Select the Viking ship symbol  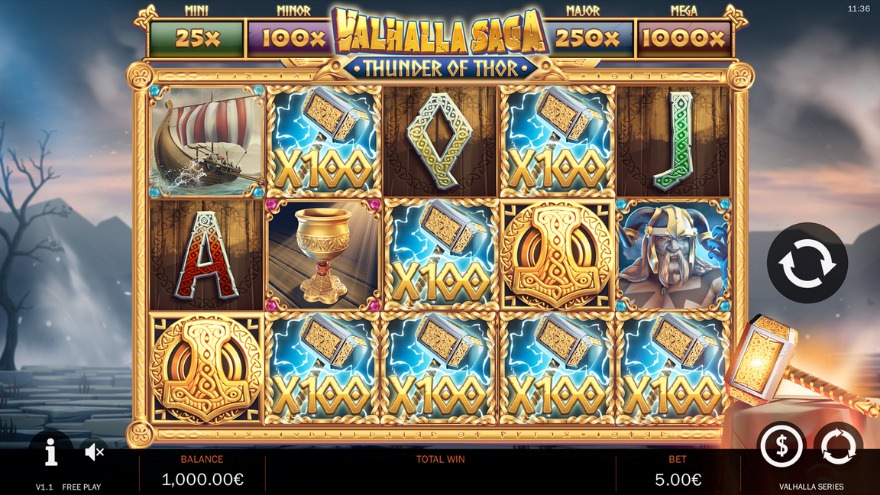click(x=207, y=141)
